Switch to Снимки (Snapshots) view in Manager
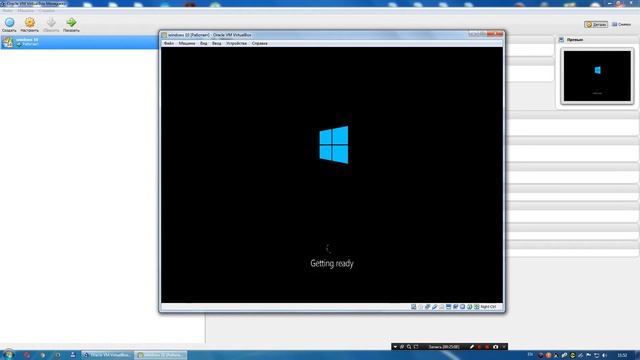Screen dimensions: 640x360 [622, 24]
